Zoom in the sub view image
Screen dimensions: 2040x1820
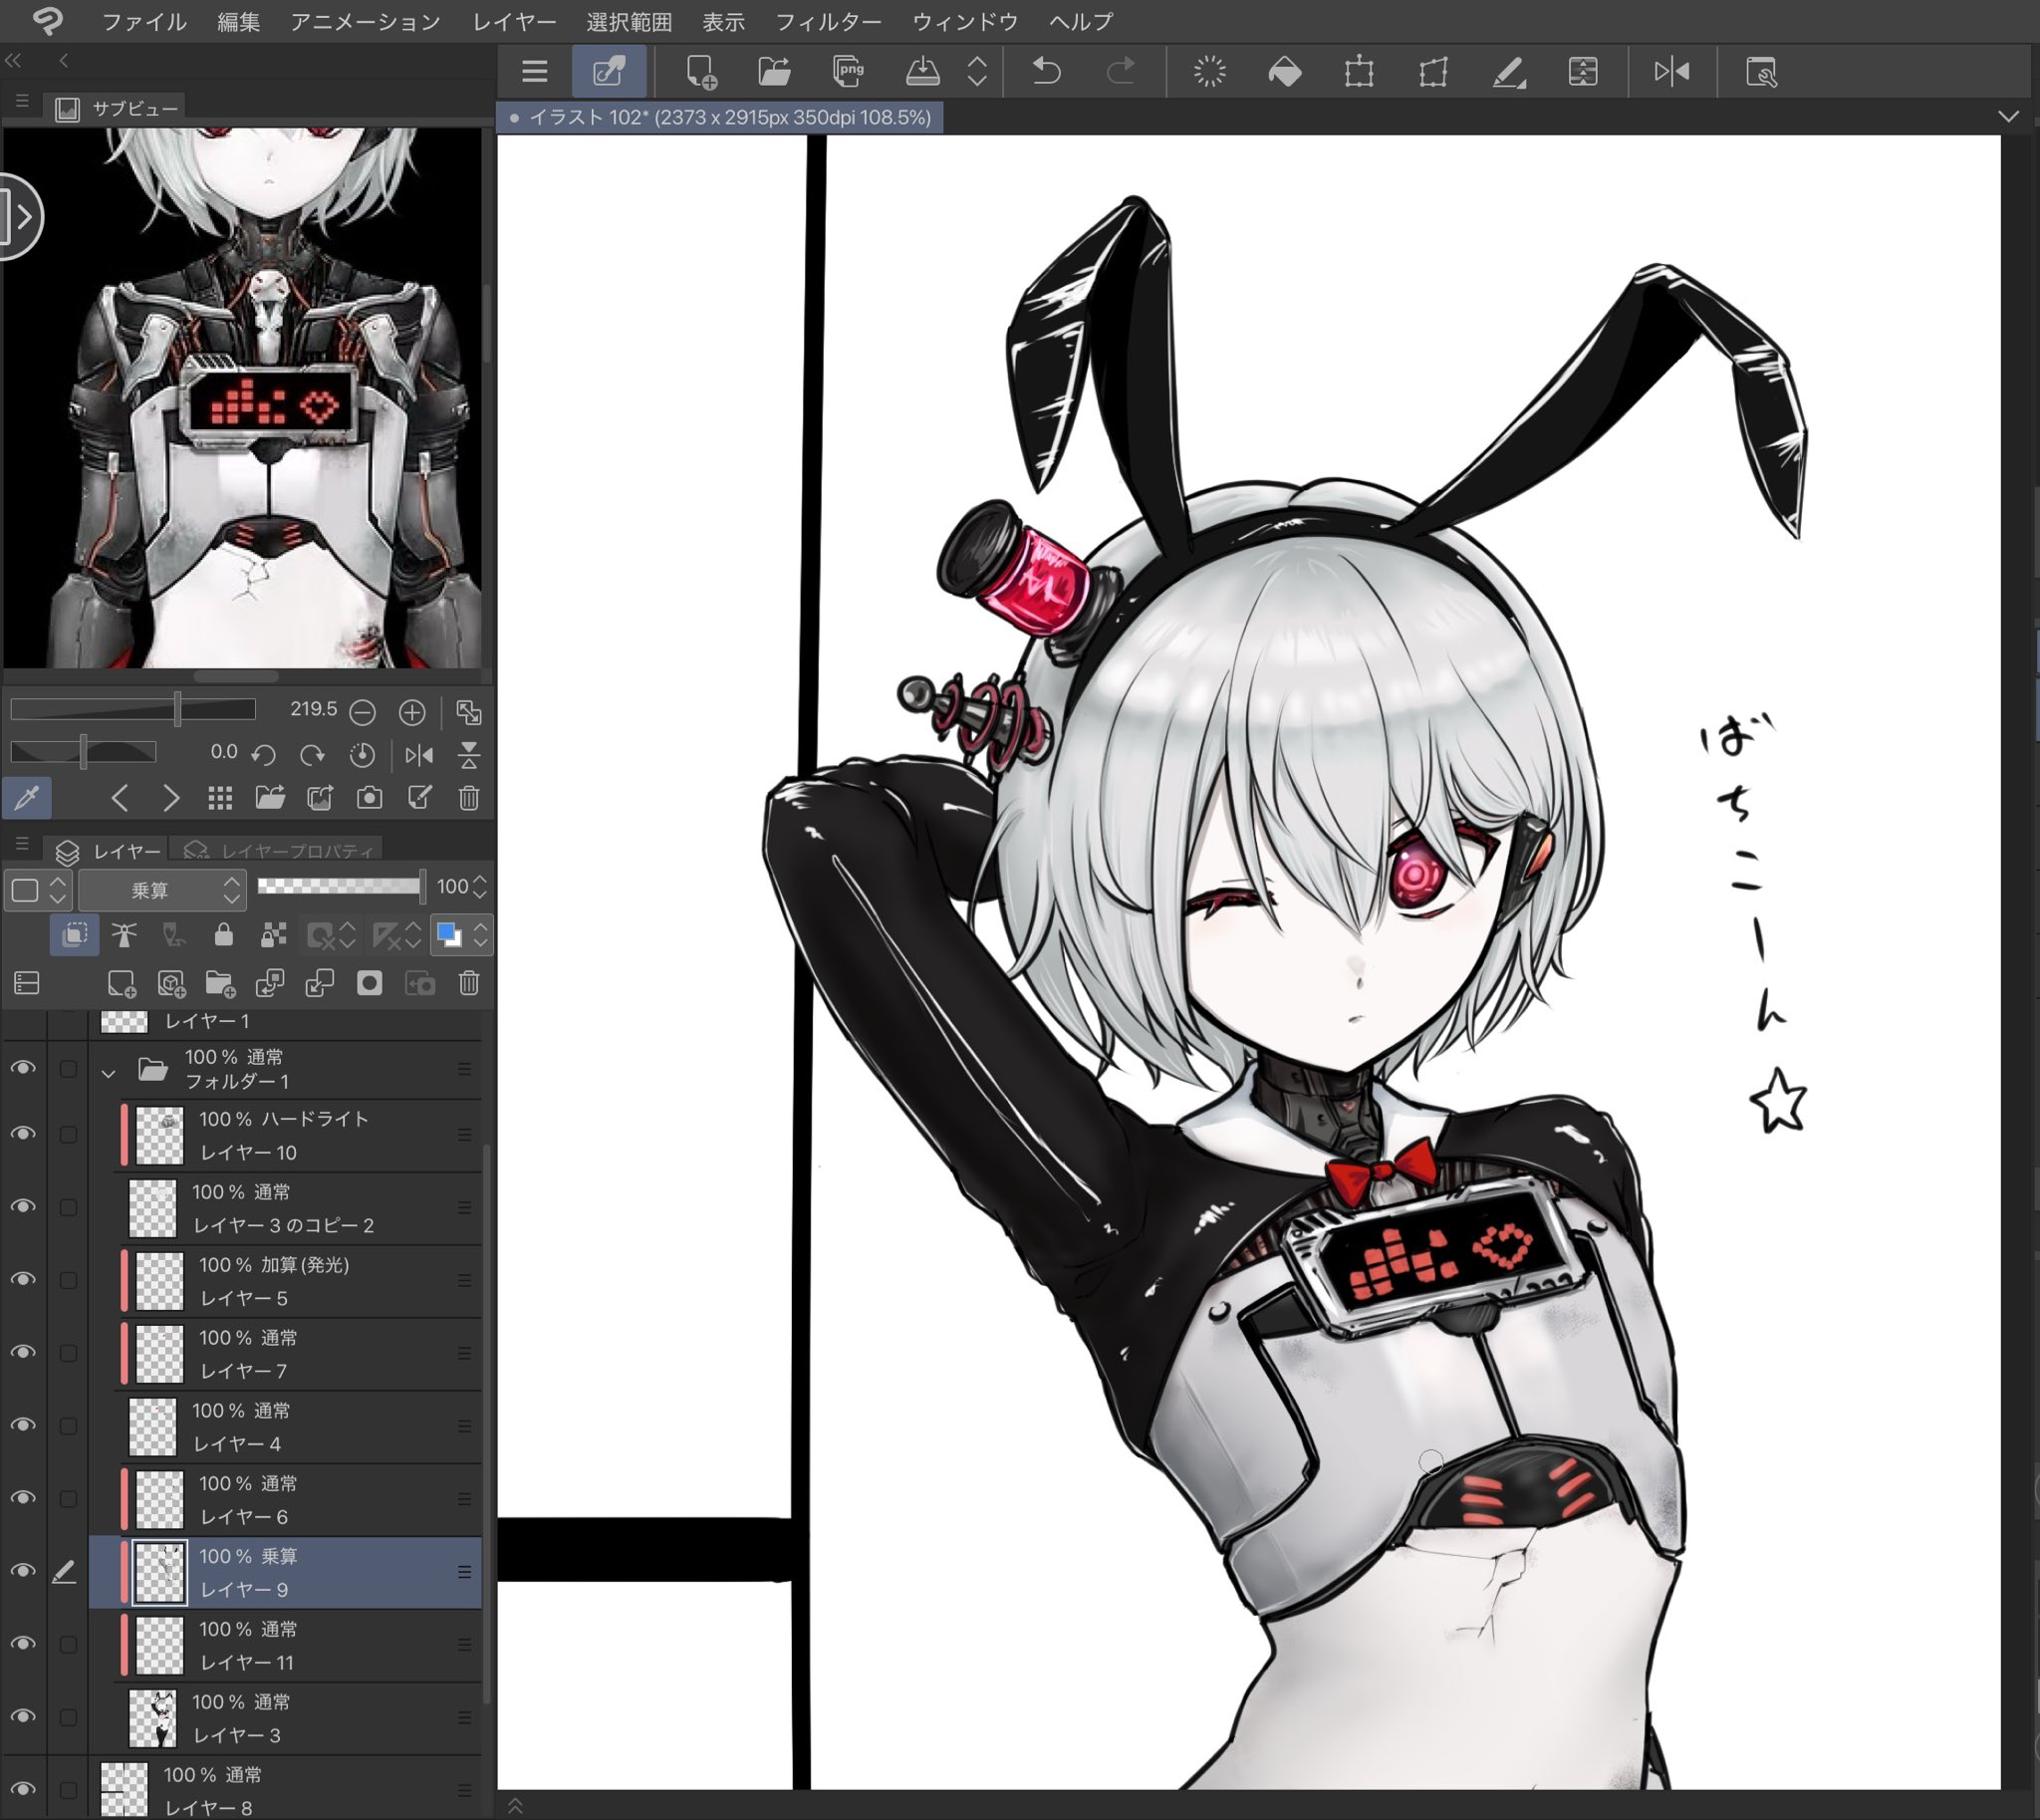coord(412,712)
